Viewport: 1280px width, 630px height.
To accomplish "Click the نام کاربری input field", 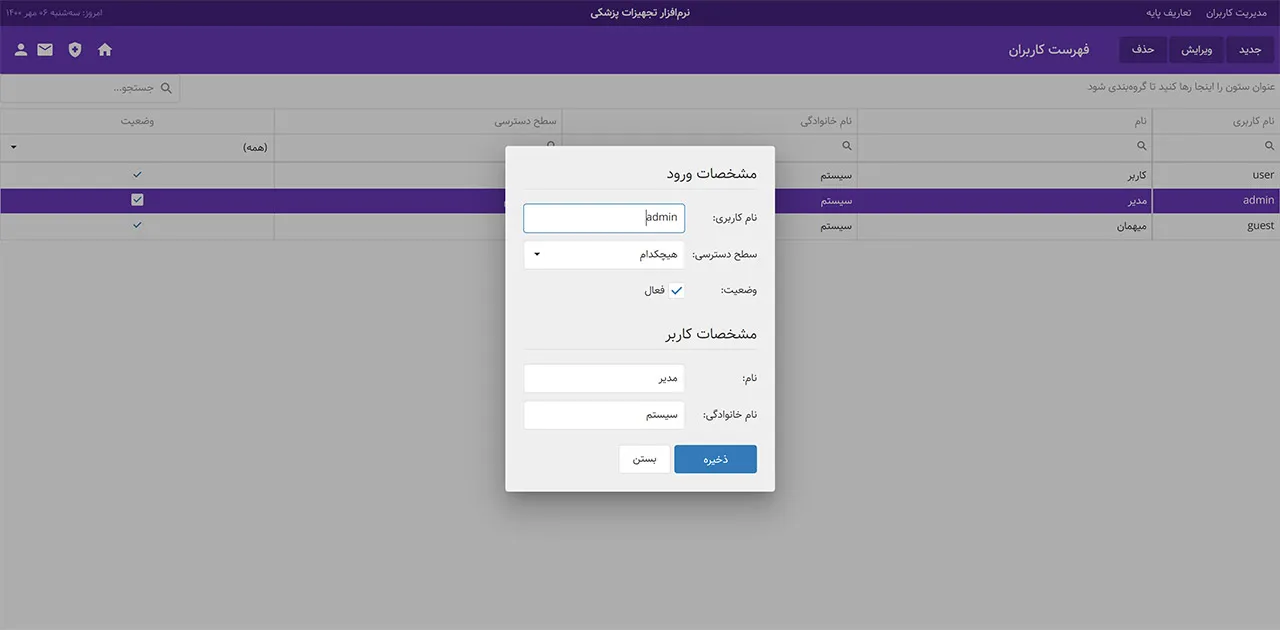I will pos(604,218).
